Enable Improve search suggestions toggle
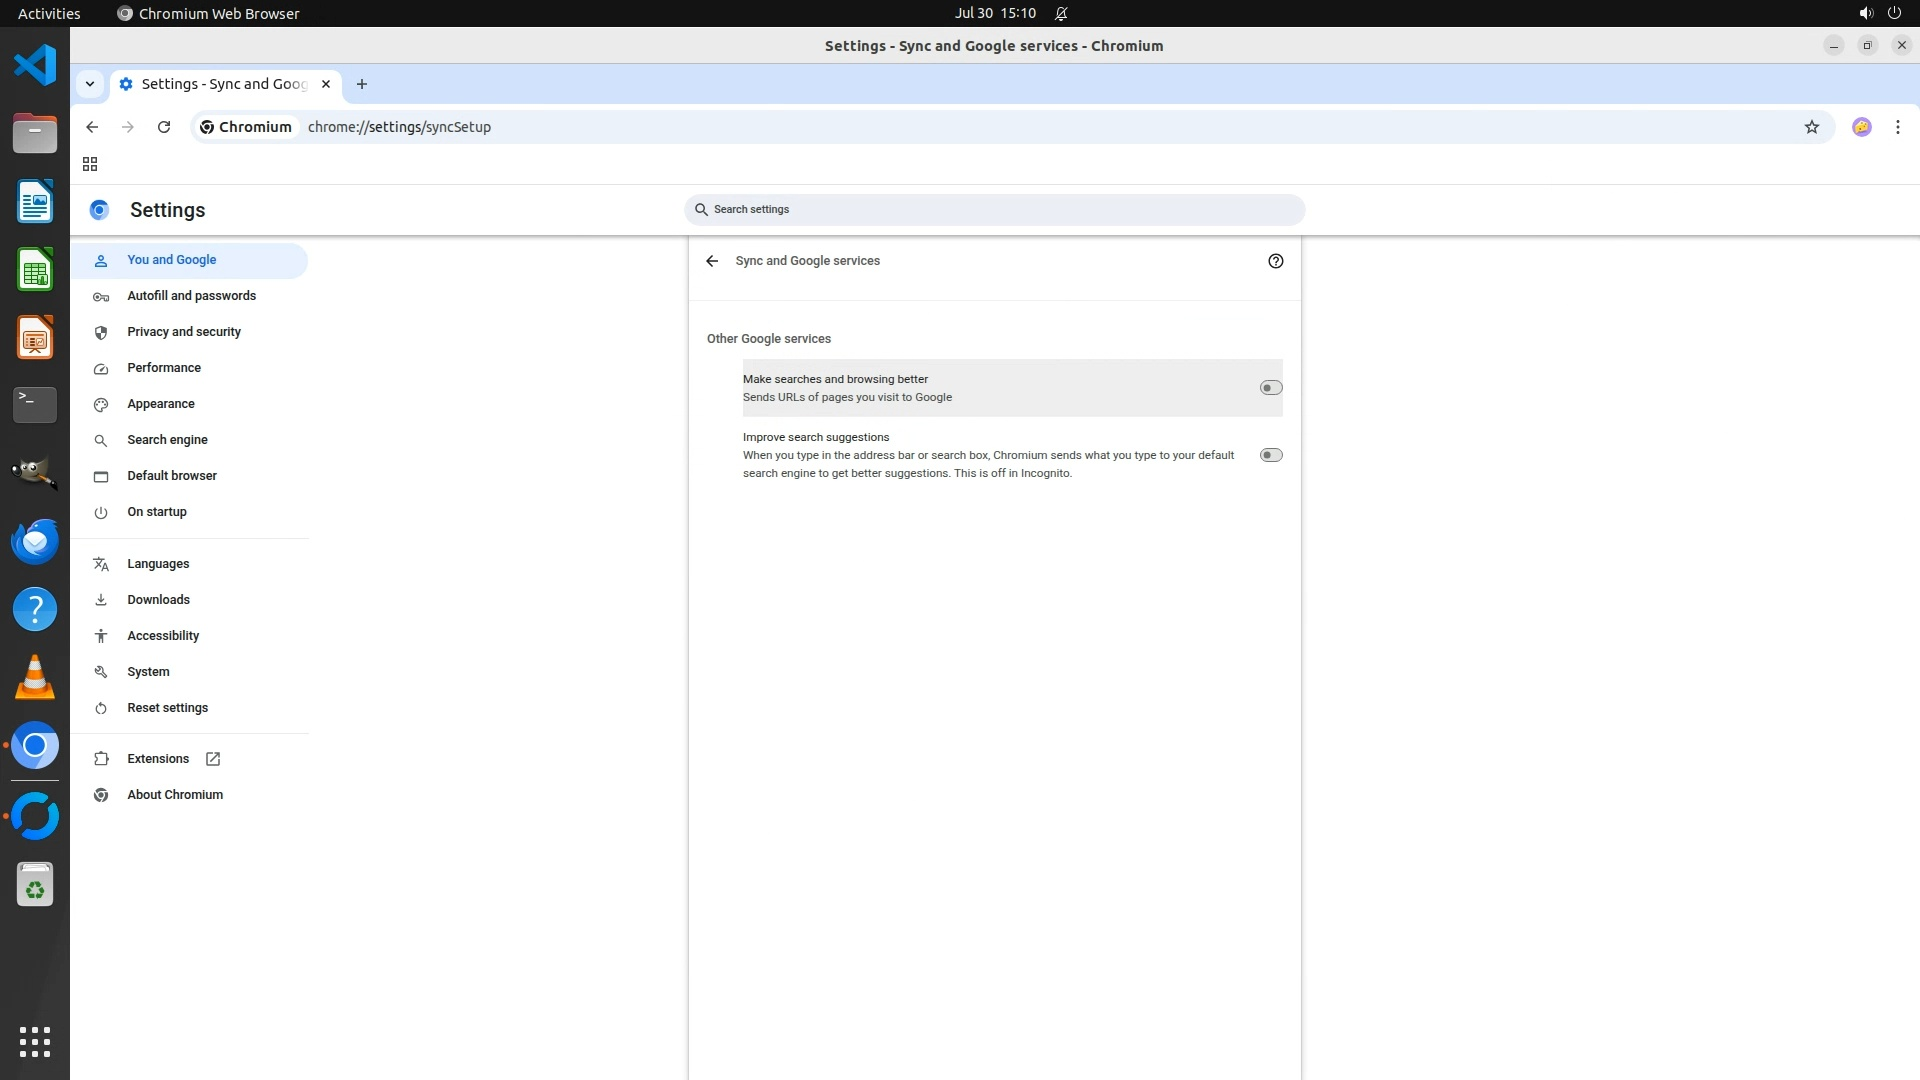Image resolution: width=1920 pixels, height=1080 pixels. pos(1270,455)
